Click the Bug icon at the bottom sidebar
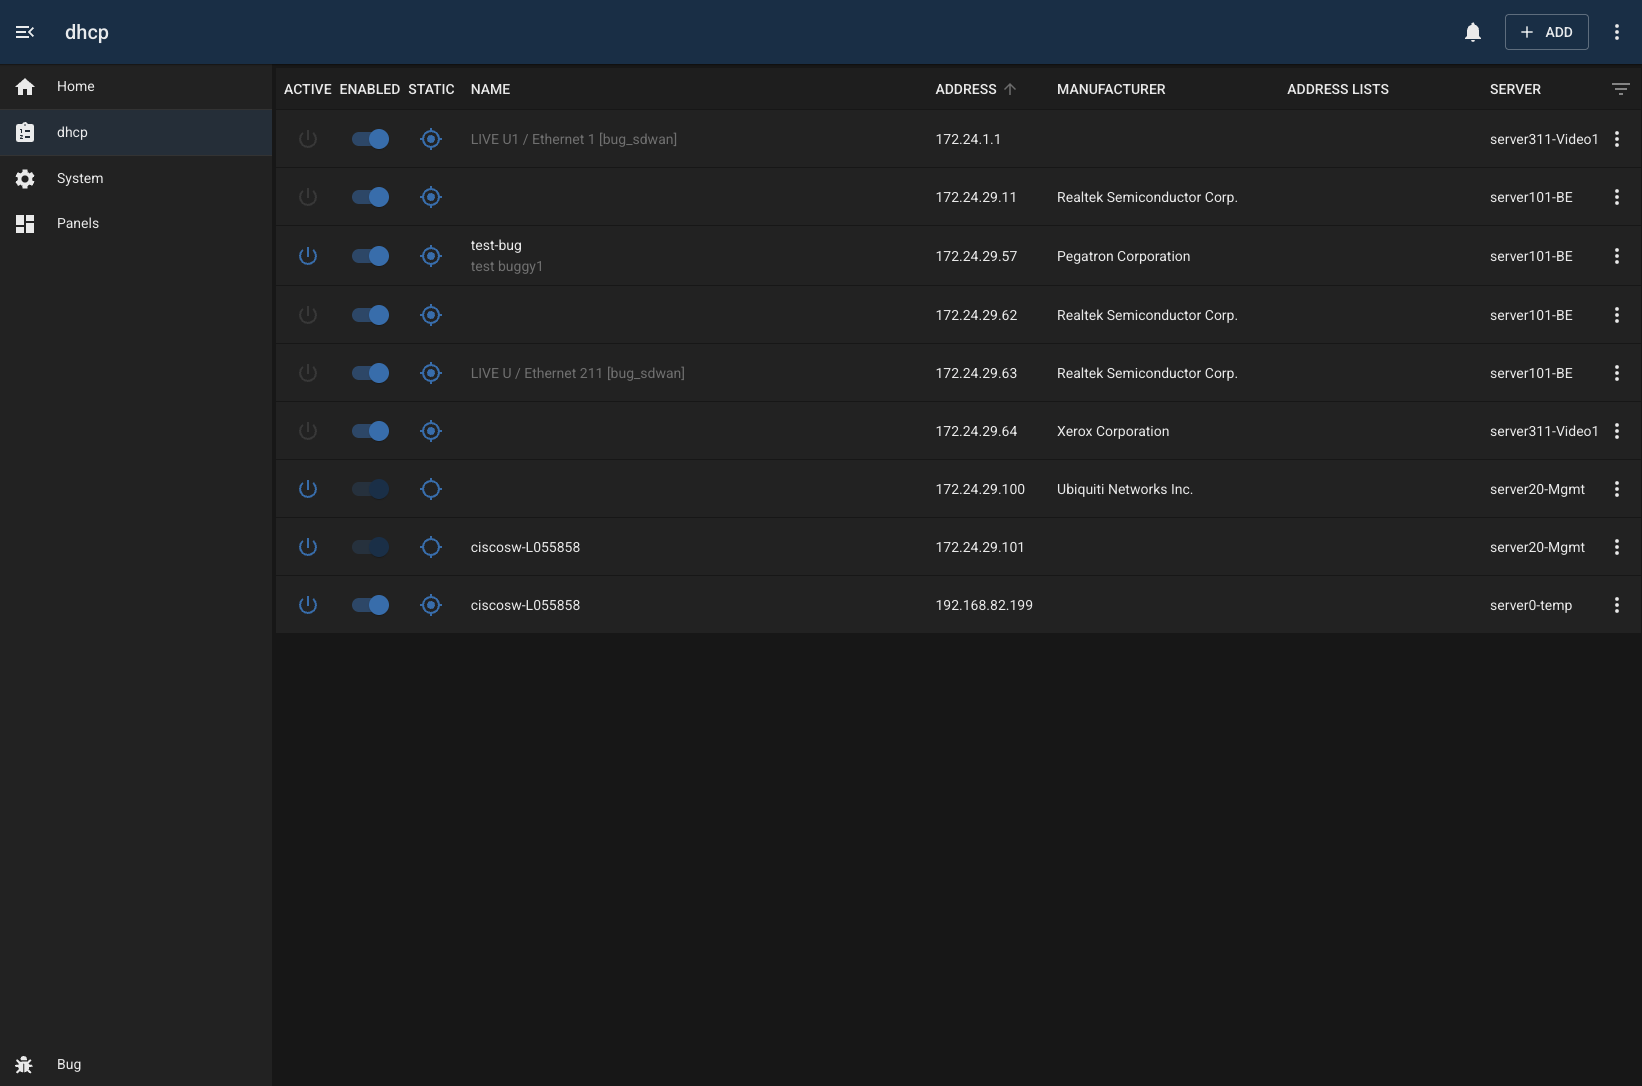The width and height of the screenshot is (1642, 1086). click(24, 1064)
